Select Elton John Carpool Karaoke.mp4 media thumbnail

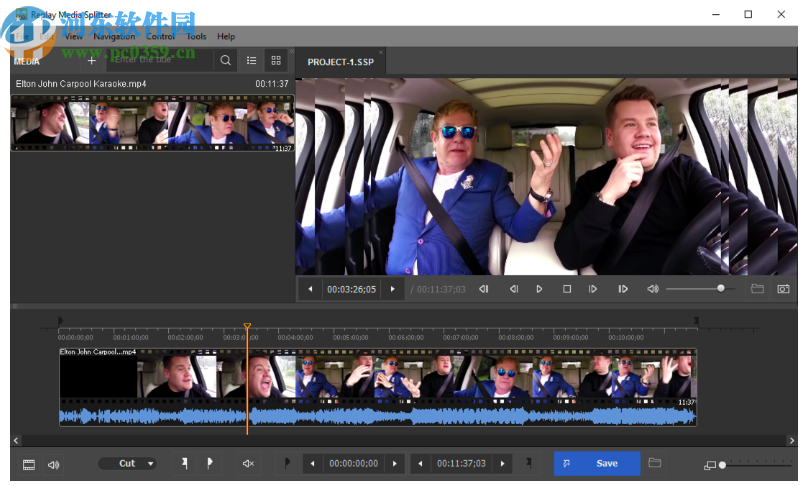pos(152,123)
